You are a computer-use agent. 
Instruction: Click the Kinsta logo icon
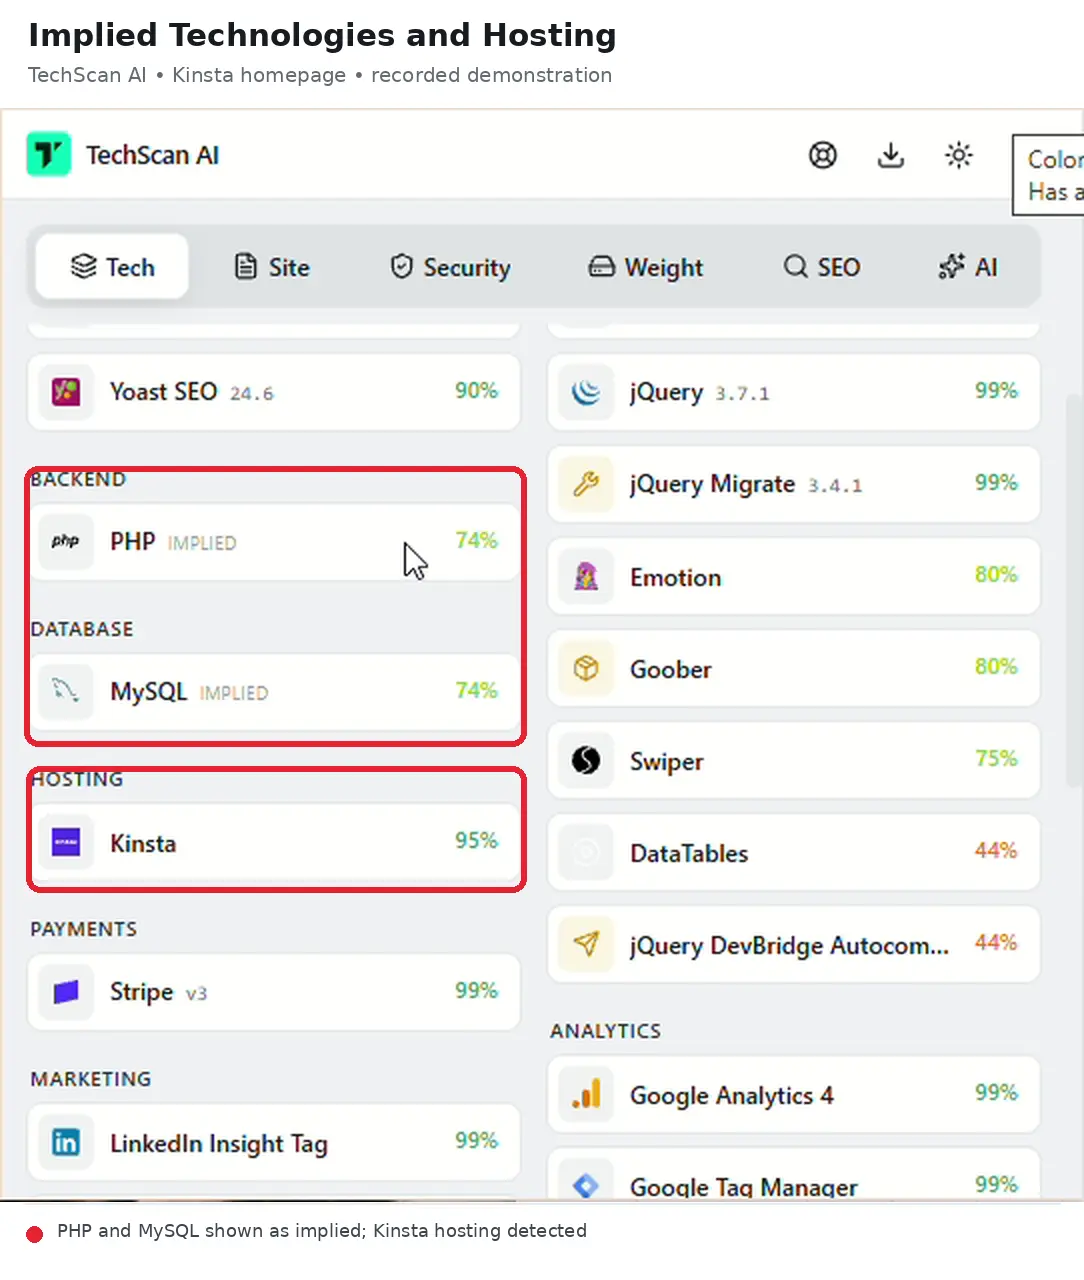(66, 842)
